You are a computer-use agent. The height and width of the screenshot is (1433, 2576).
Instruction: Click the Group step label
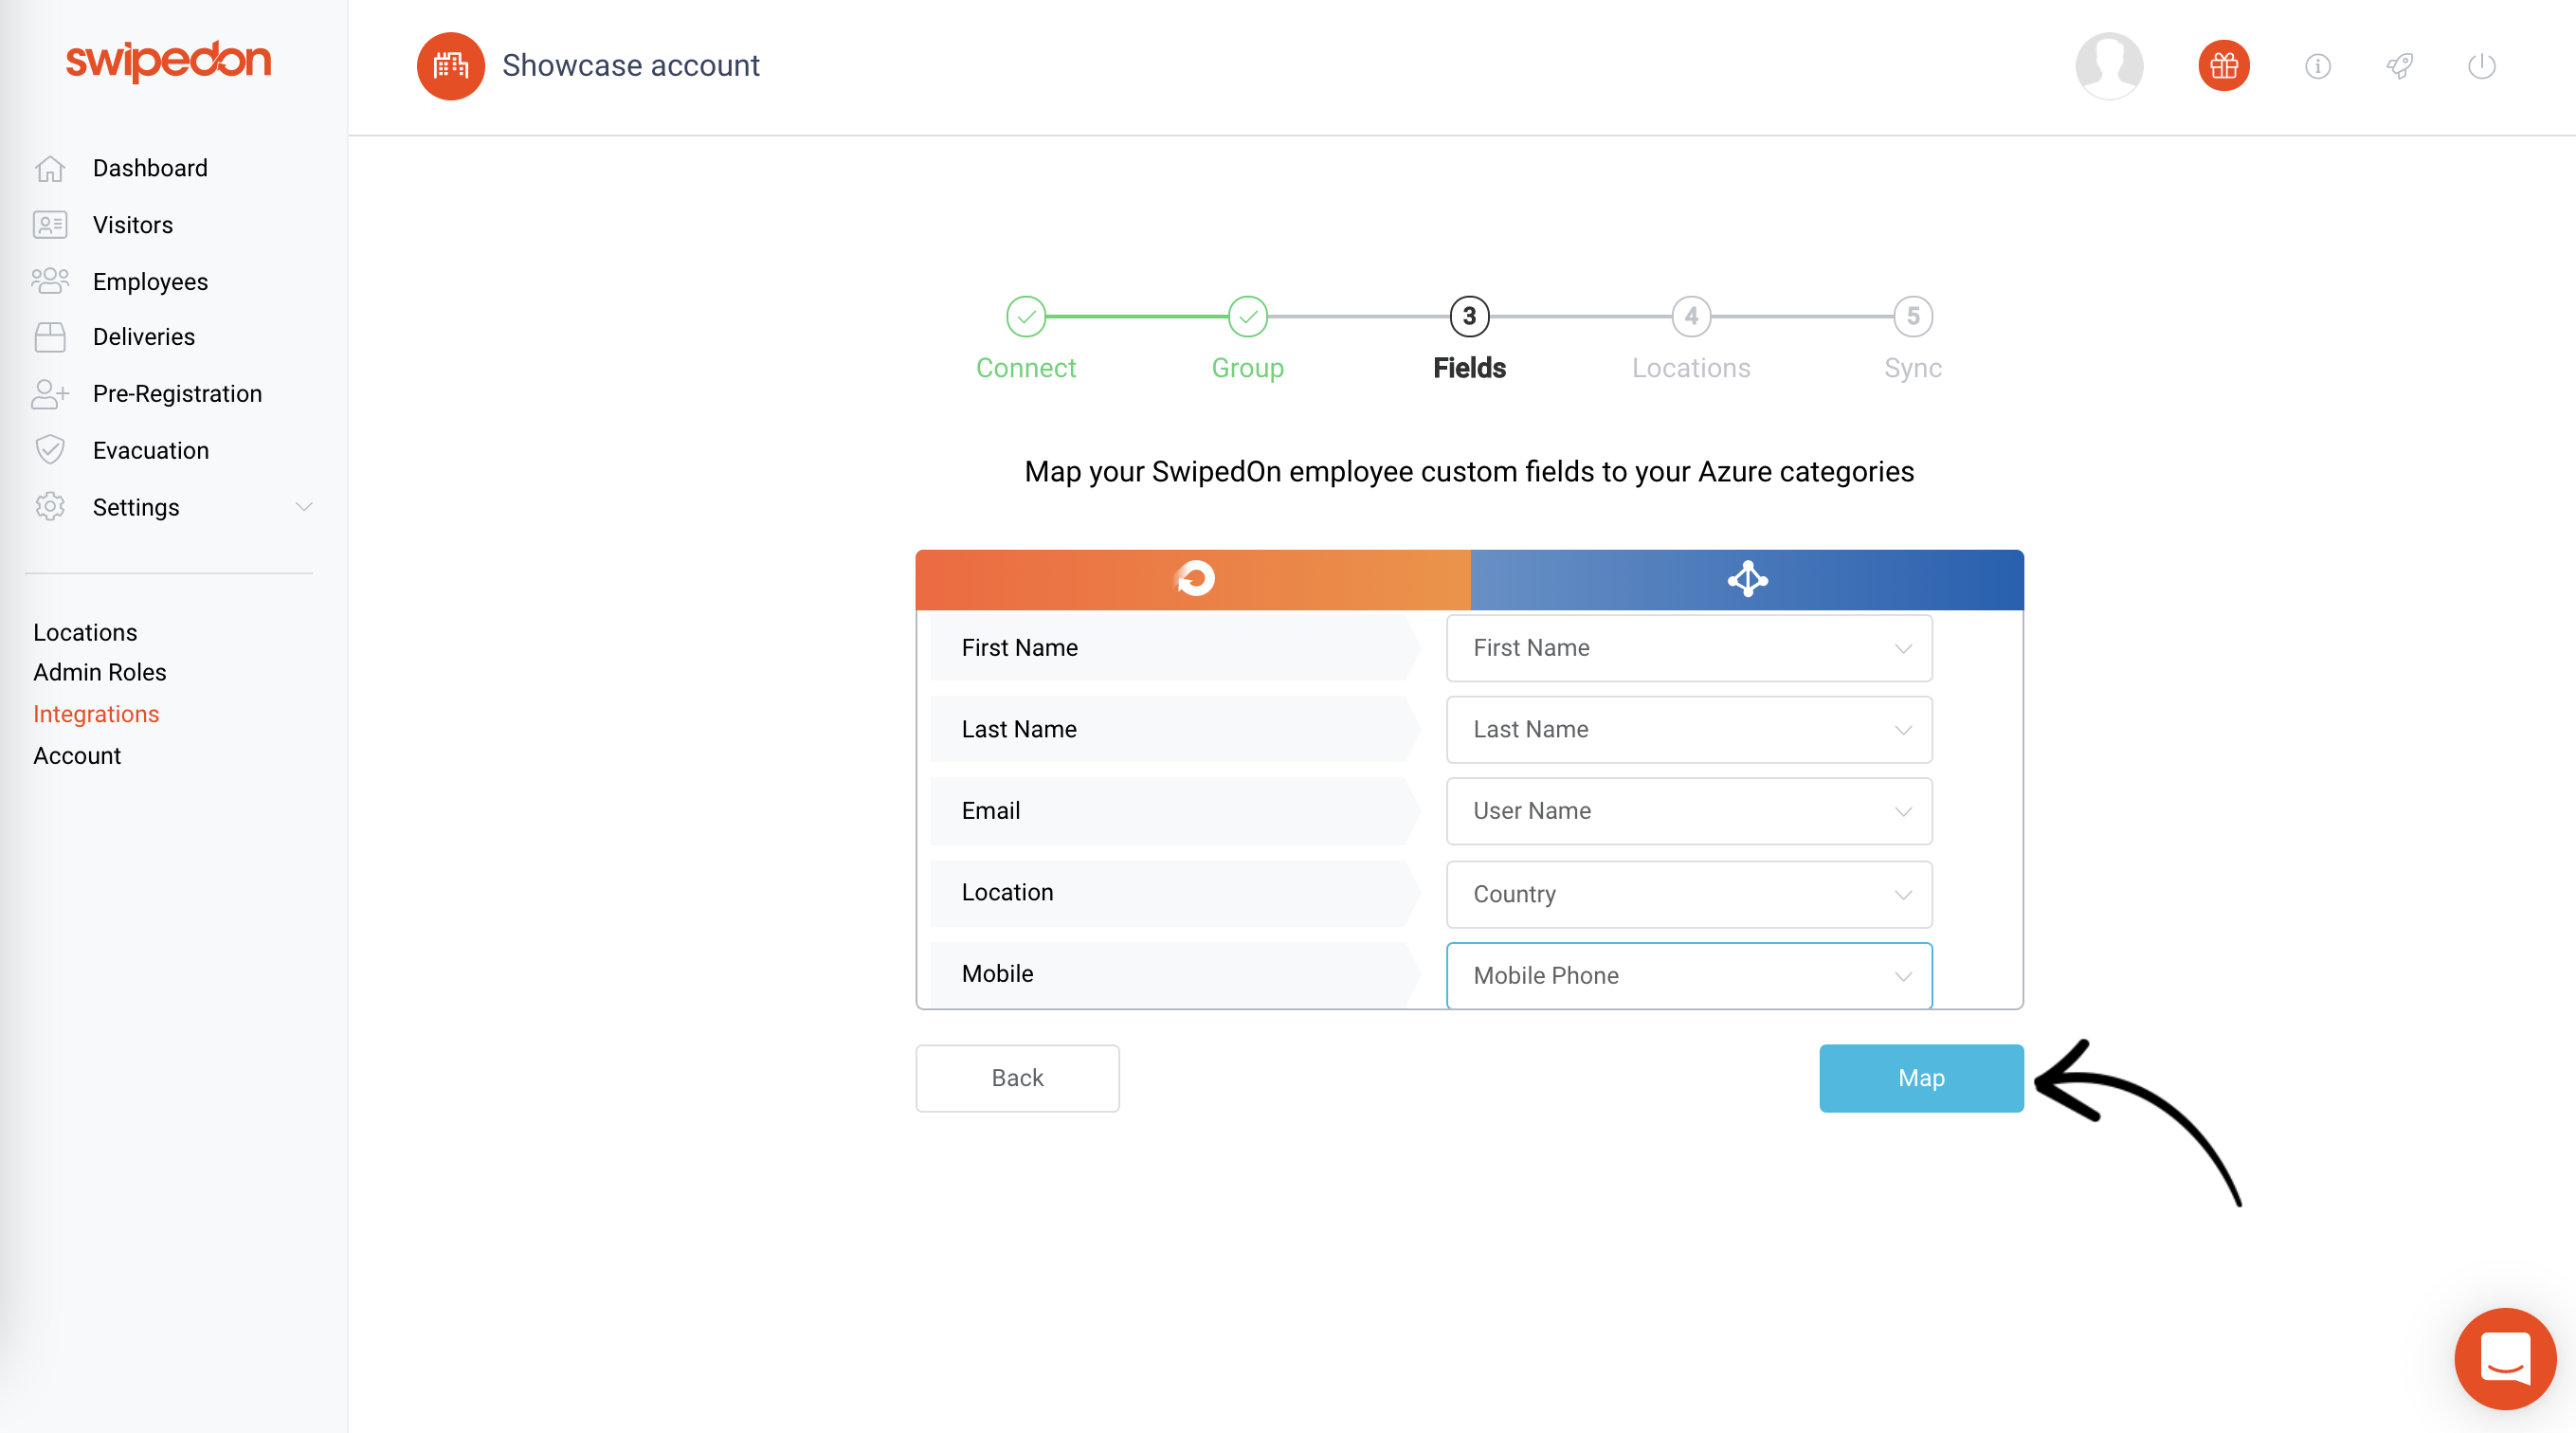1248,368
